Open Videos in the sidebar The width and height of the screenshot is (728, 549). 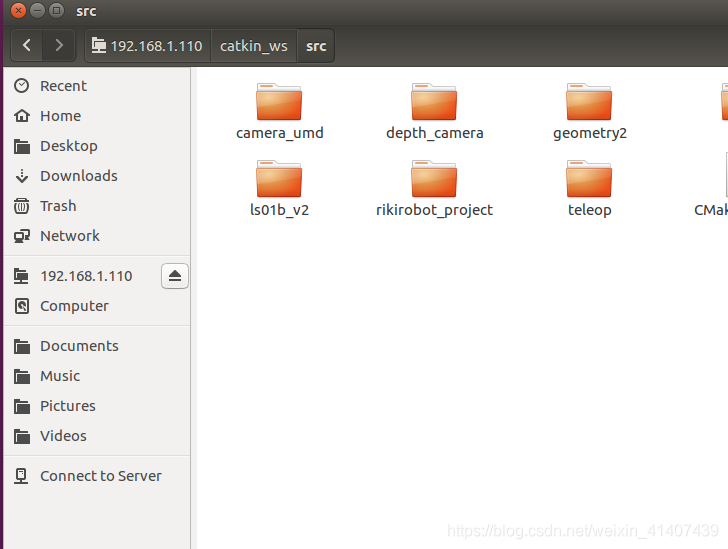tap(97, 436)
